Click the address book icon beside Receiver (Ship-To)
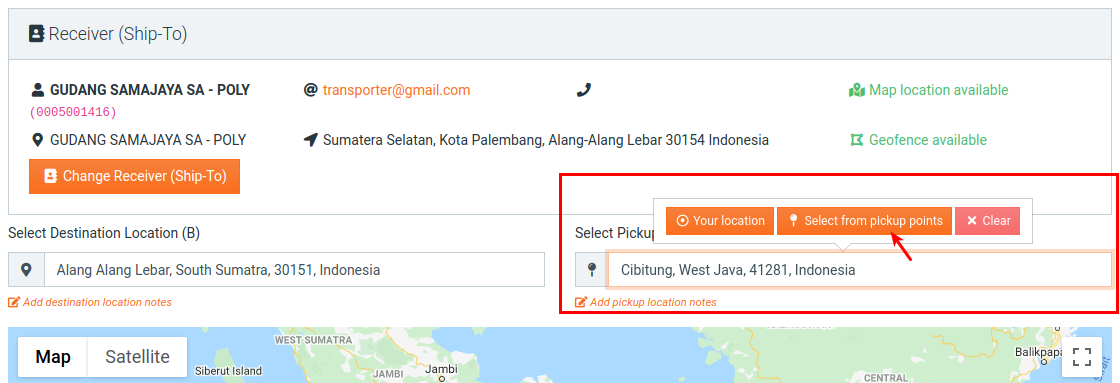The width and height of the screenshot is (1120, 383). coord(36,34)
